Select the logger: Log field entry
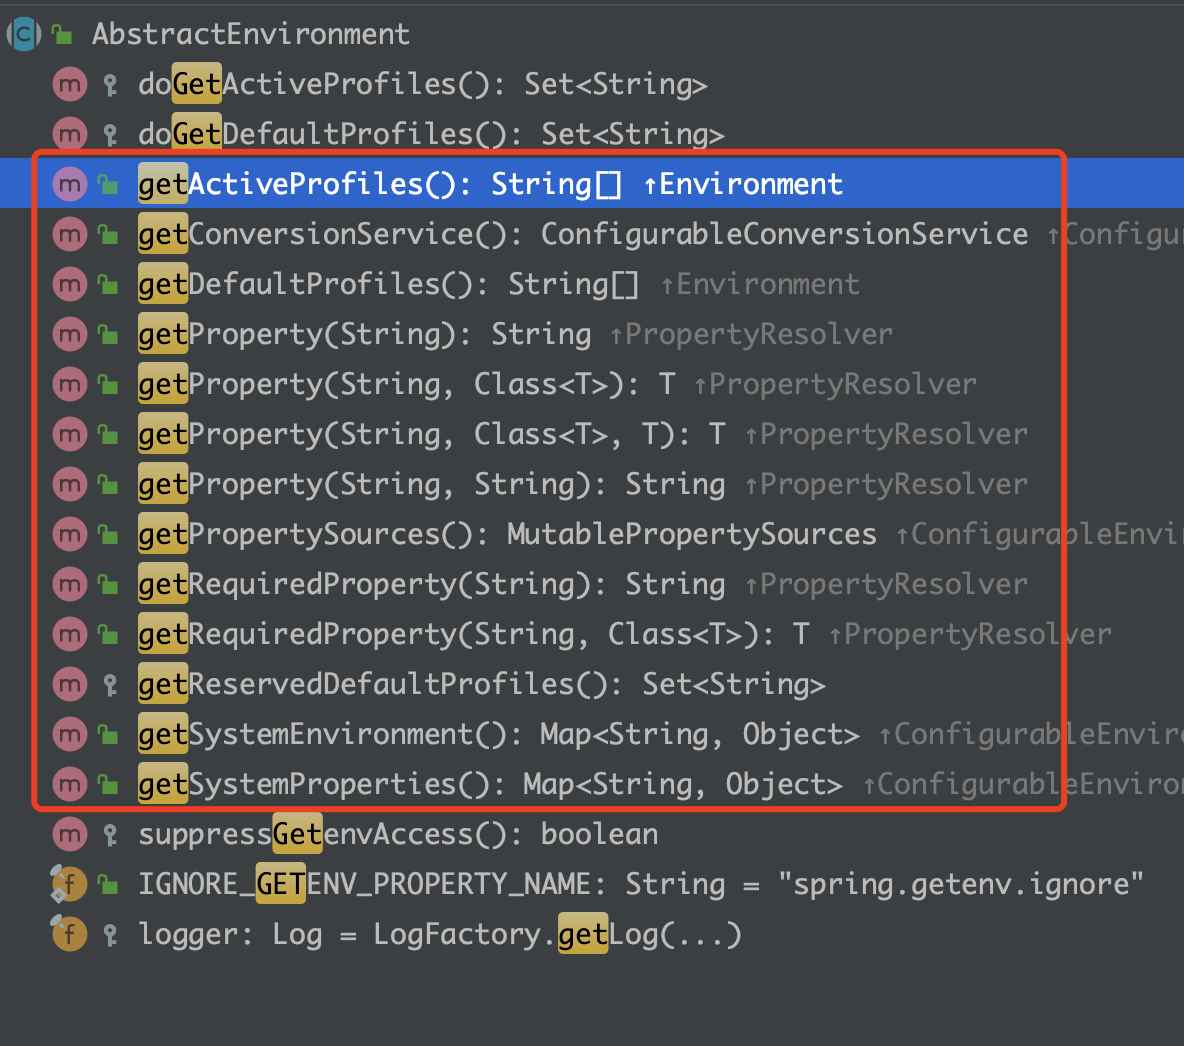The image size is (1184, 1046). coord(440,934)
